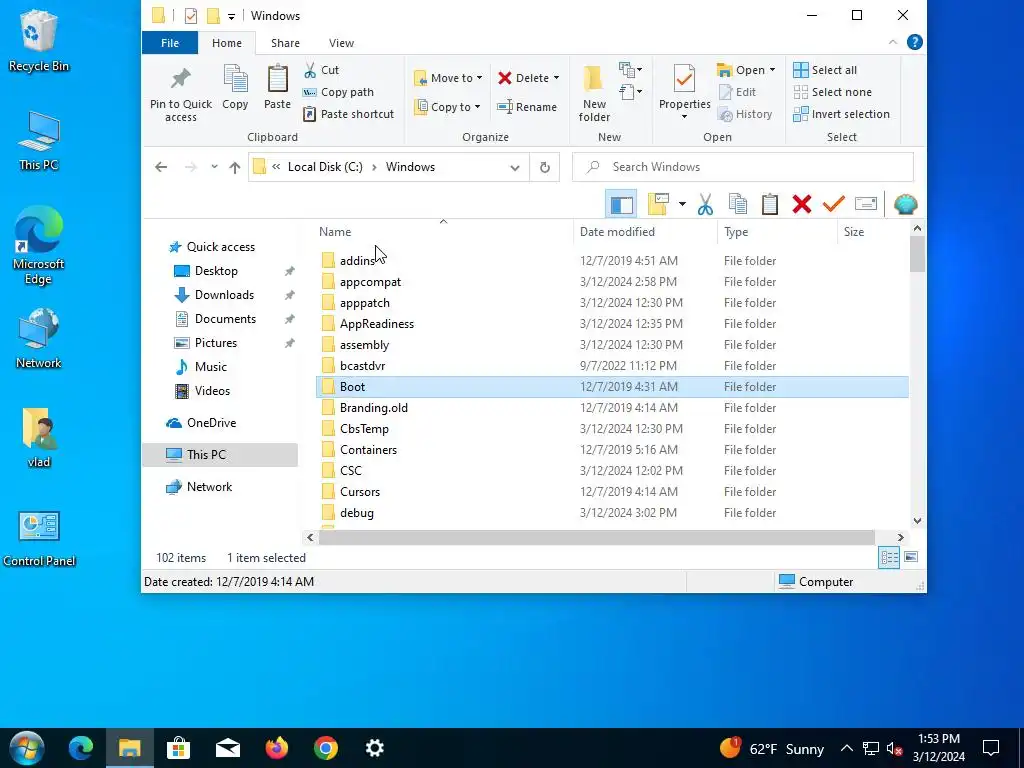This screenshot has height=768, width=1024.
Task: Click Select none
Action: click(832, 92)
